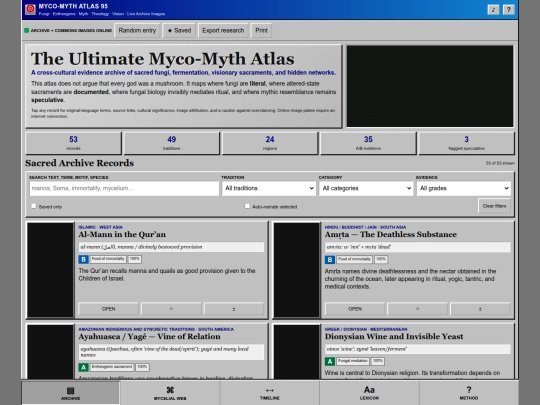Toggle Auto-narrate selected checkbox

coord(247,206)
